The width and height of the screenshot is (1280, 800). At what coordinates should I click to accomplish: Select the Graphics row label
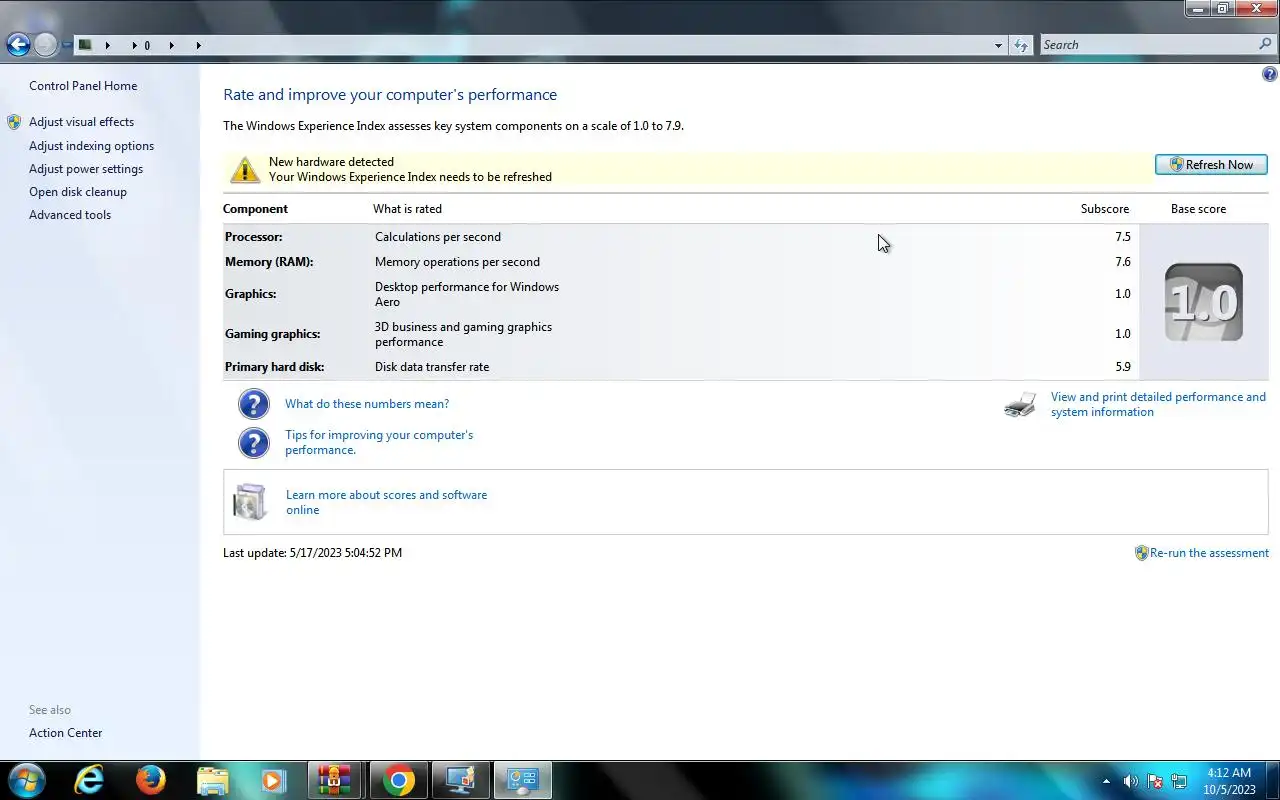point(251,294)
